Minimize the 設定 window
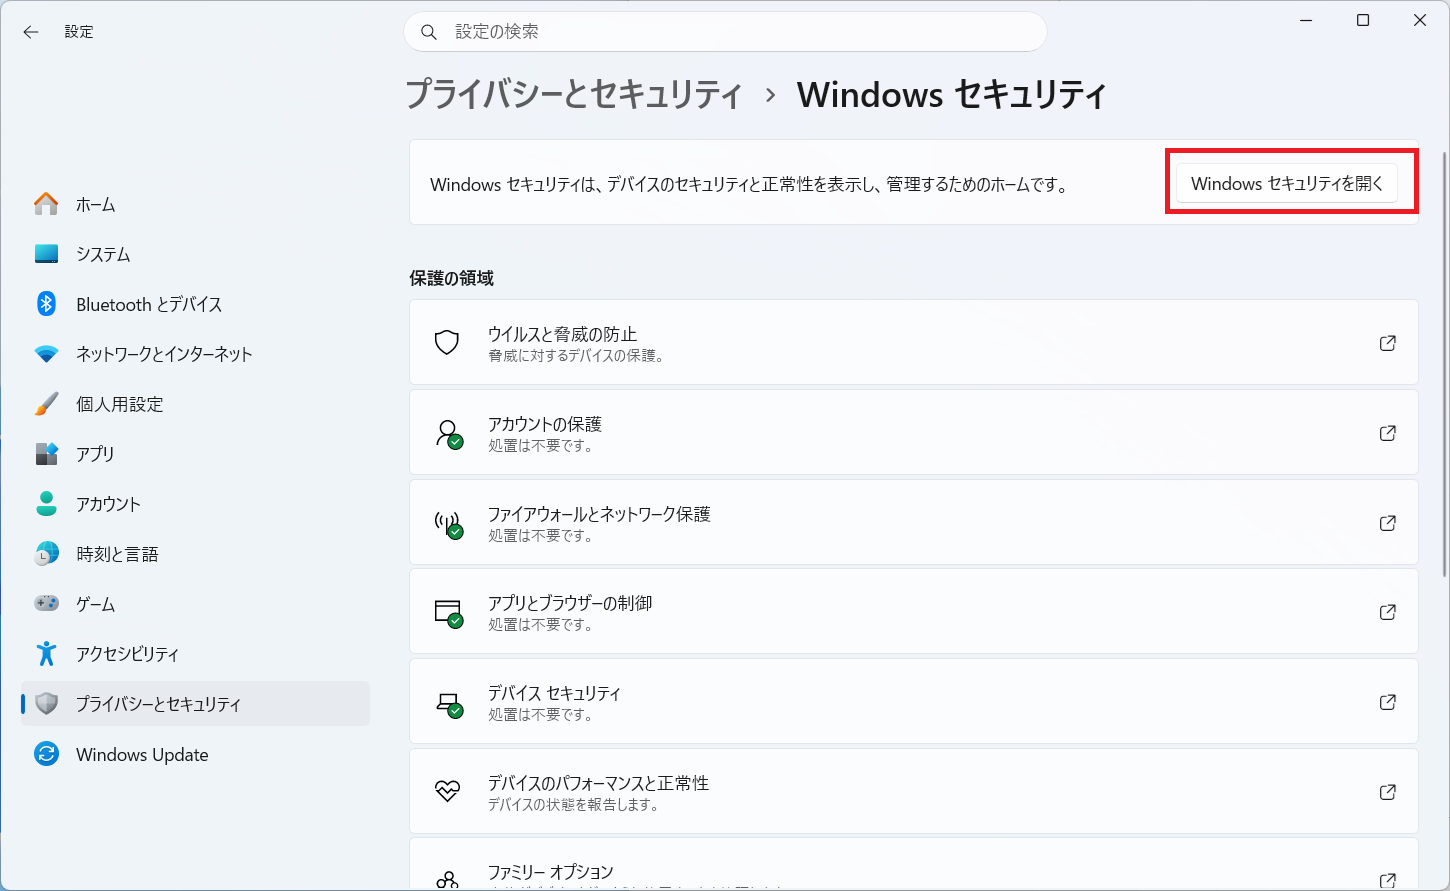Image resolution: width=1450 pixels, height=891 pixels. tap(1306, 20)
